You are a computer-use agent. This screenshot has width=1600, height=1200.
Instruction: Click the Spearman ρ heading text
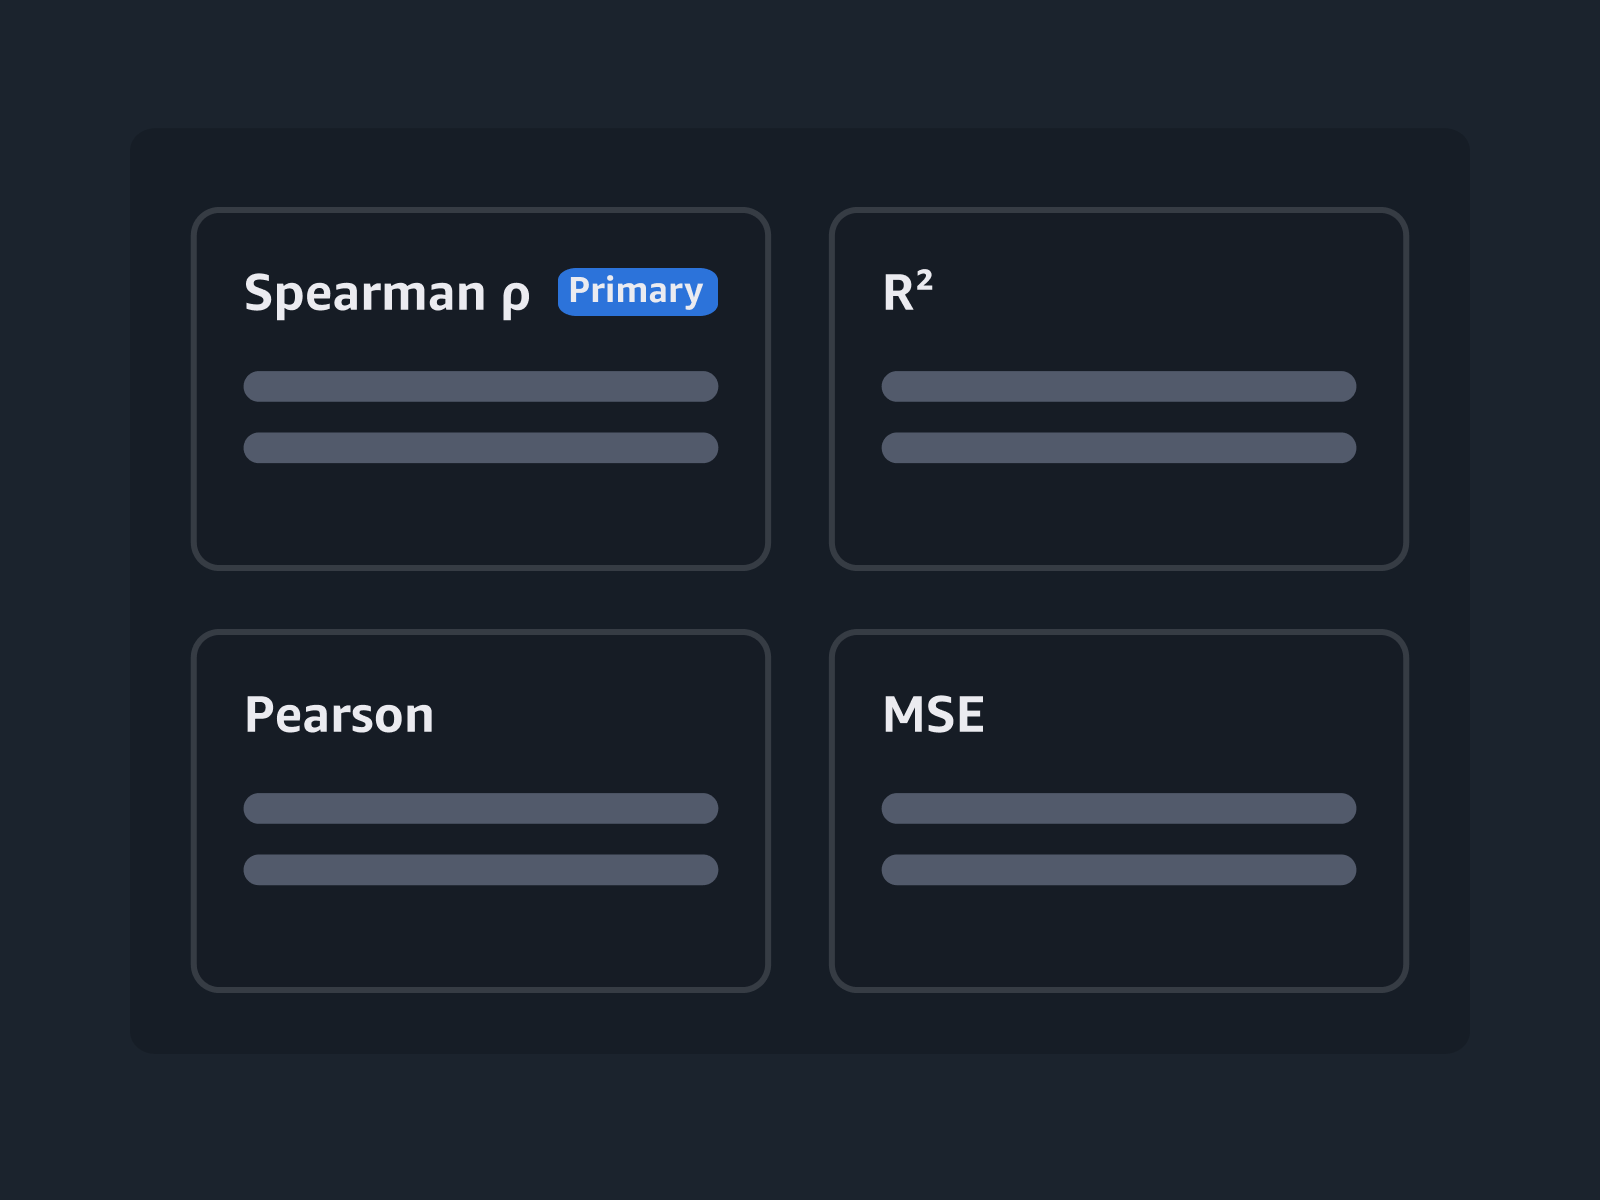coord(388,293)
